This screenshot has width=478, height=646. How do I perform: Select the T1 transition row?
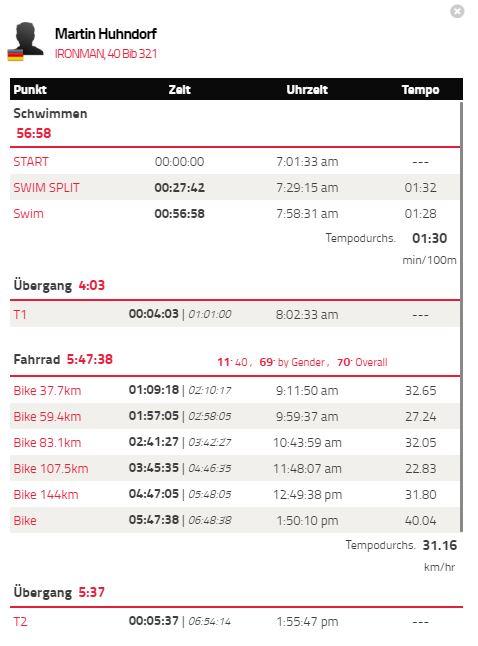click(234, 314)
